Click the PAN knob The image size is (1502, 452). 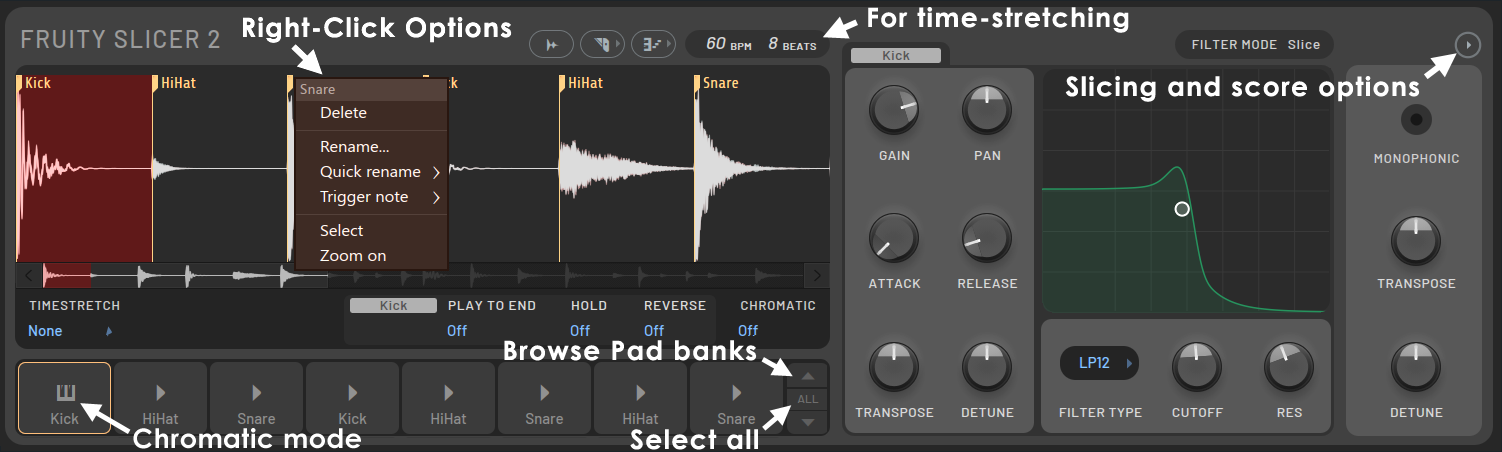[x=986, y=110]
